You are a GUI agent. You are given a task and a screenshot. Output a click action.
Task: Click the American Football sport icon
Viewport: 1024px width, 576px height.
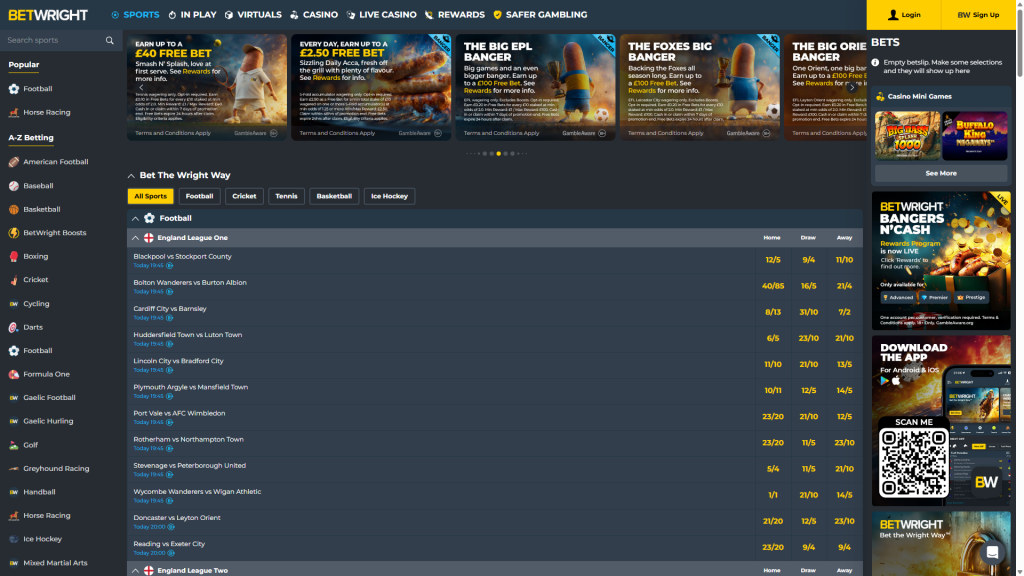point(14,162)
